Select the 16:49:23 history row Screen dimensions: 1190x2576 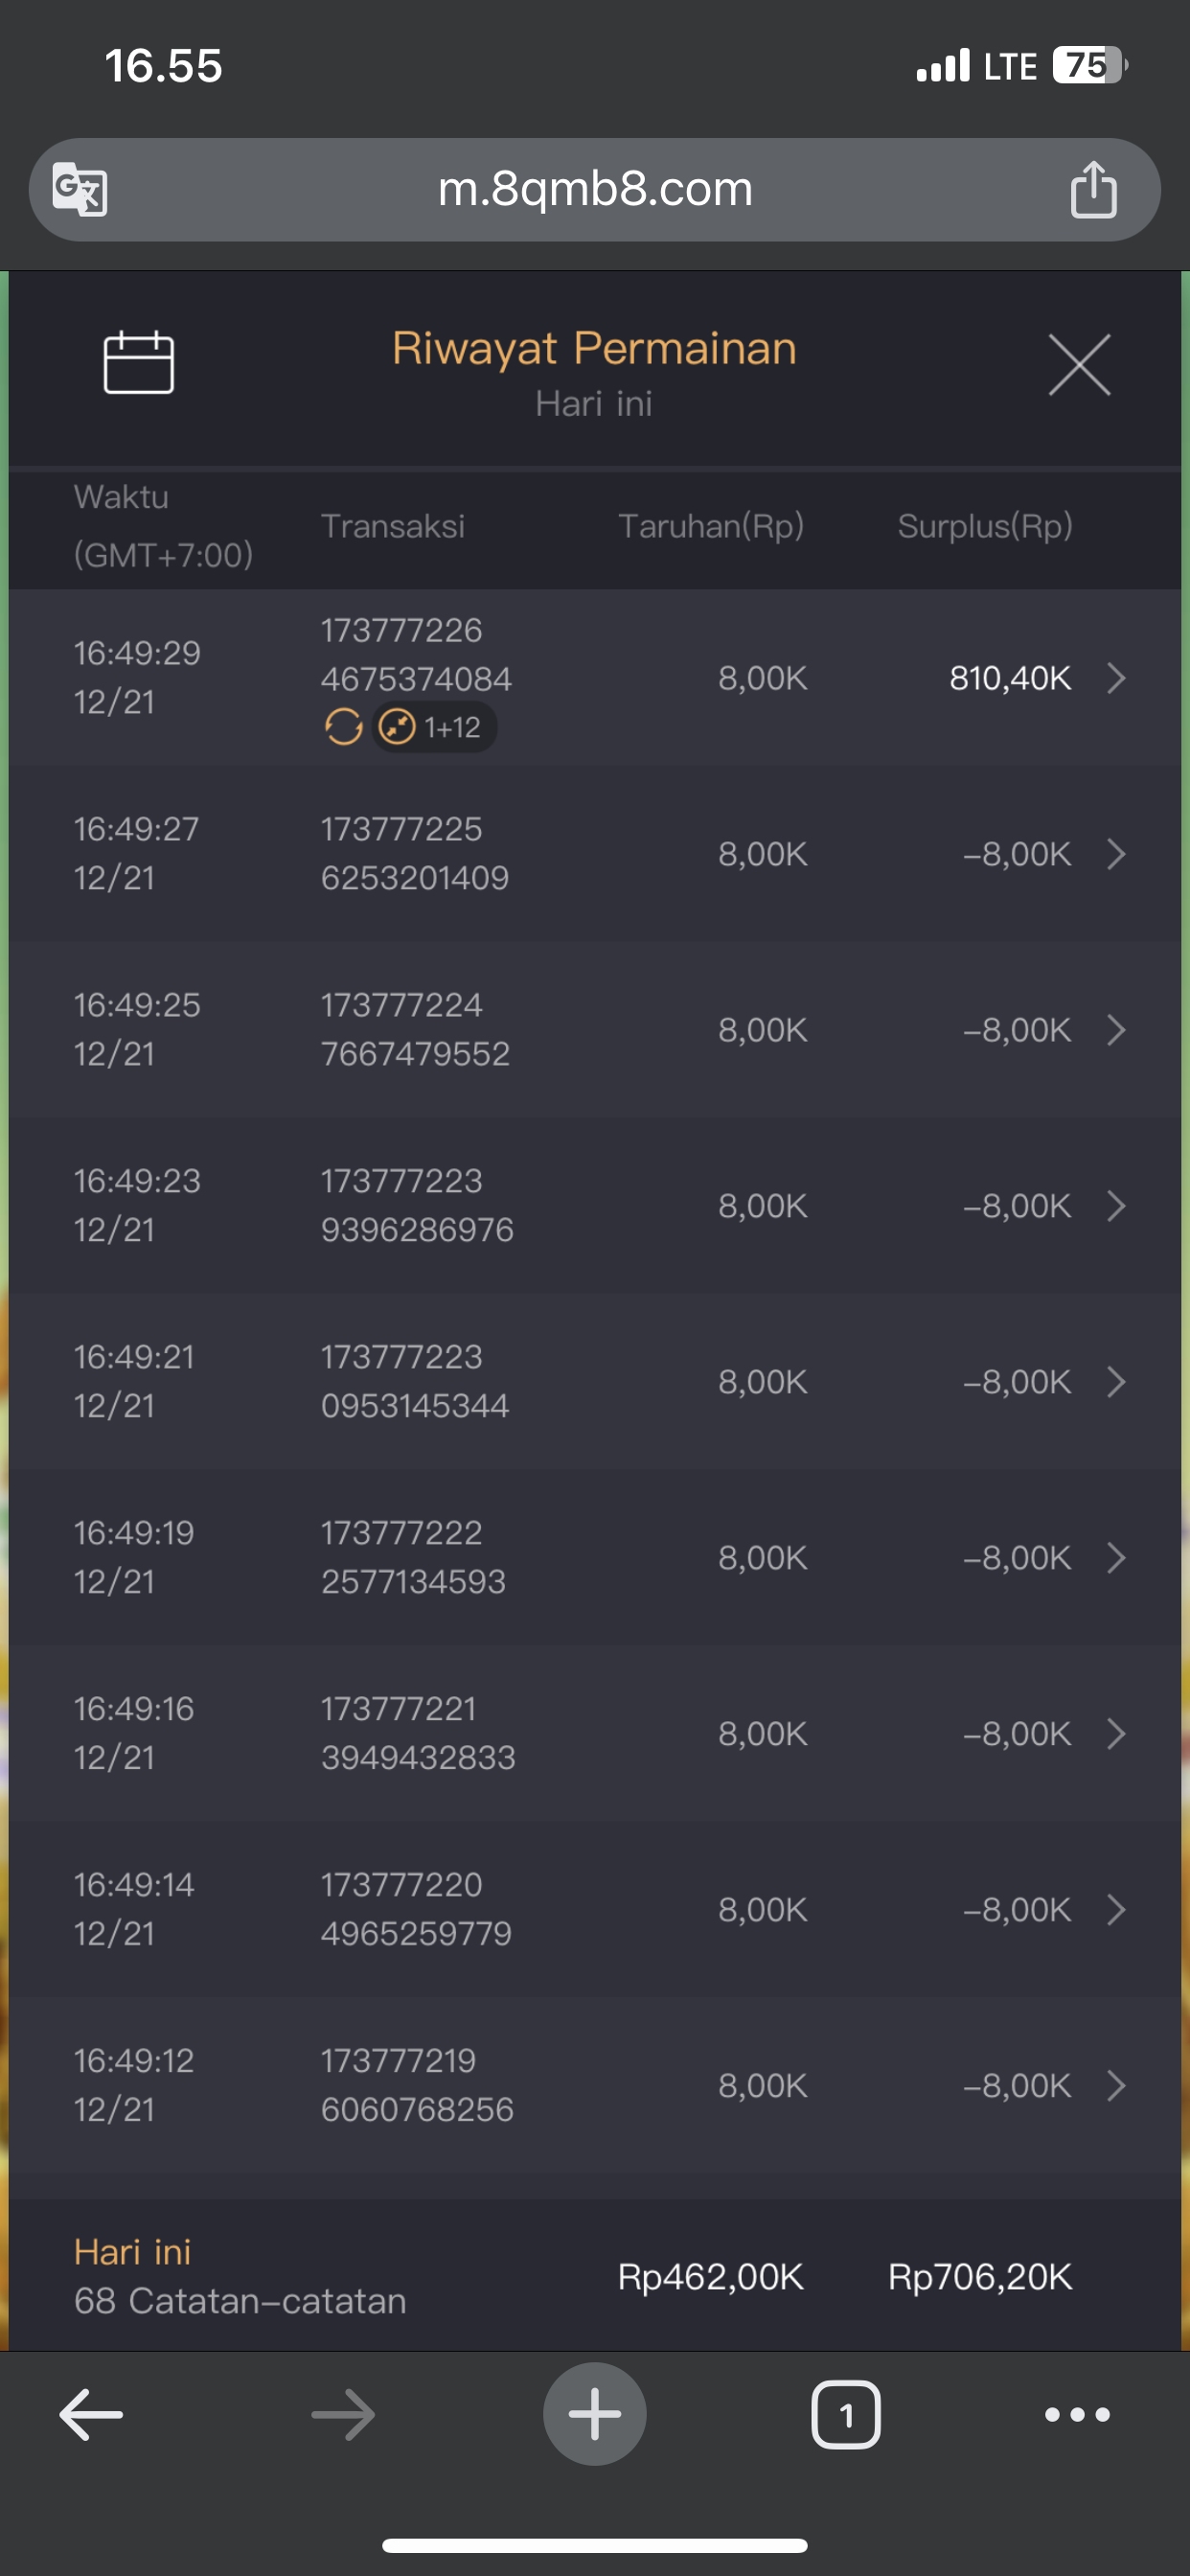(x=595, y=1205)
